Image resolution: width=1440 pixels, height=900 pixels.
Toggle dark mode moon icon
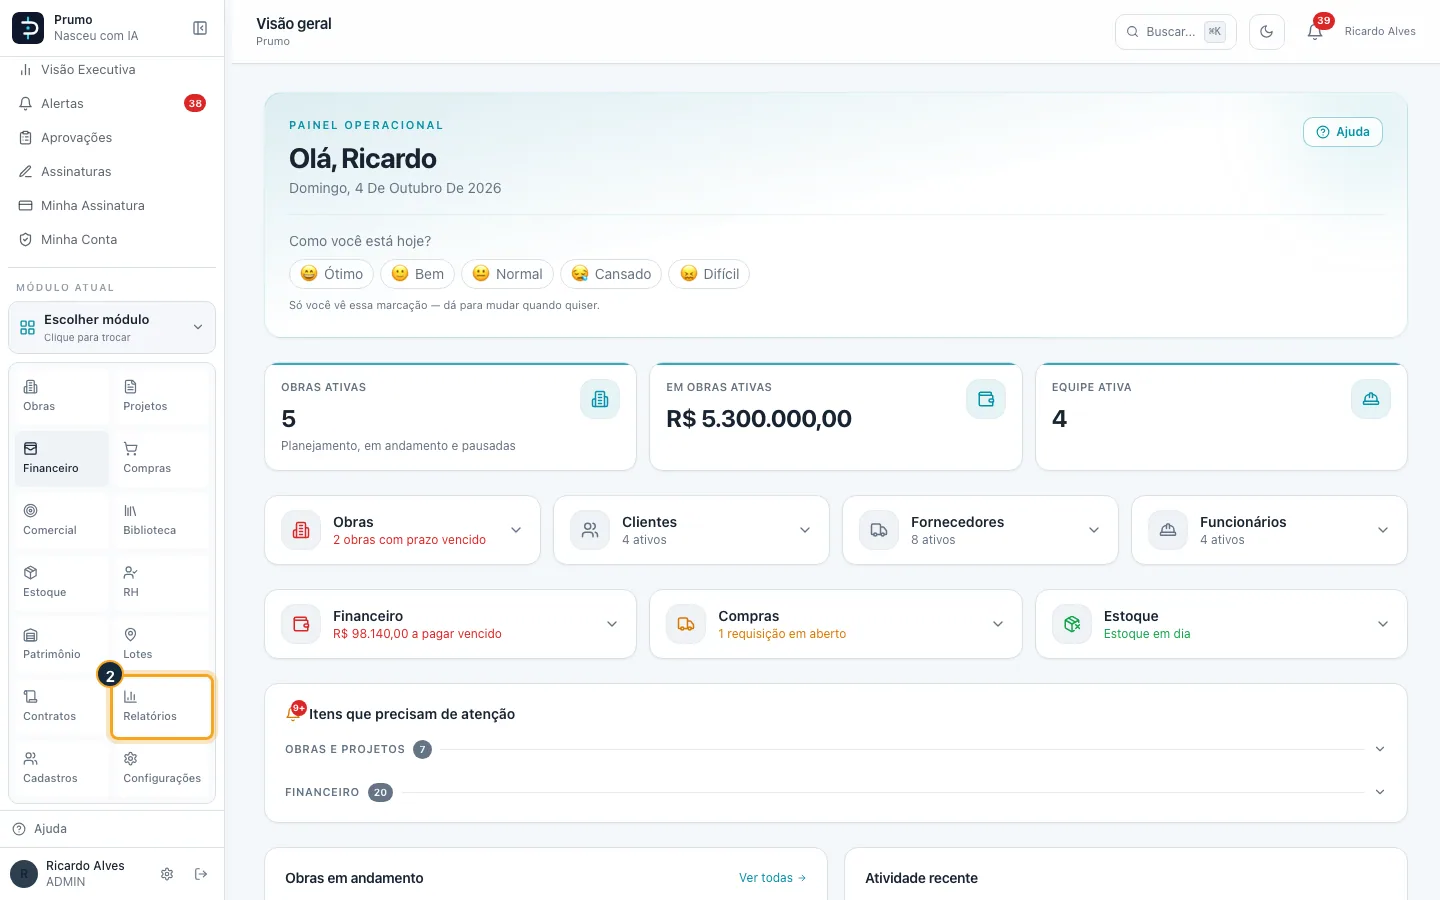coord(1266,32)
